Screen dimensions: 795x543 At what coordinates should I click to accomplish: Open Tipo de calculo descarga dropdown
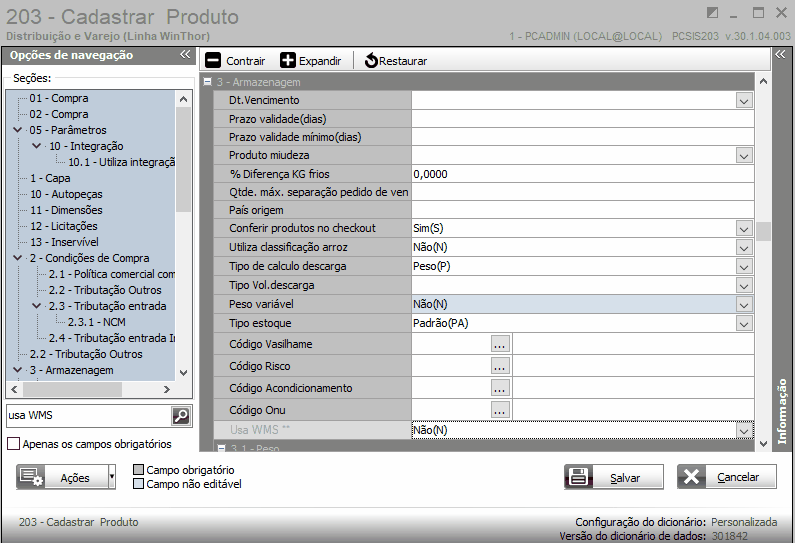pyautogui.click(x=744, y=267)
